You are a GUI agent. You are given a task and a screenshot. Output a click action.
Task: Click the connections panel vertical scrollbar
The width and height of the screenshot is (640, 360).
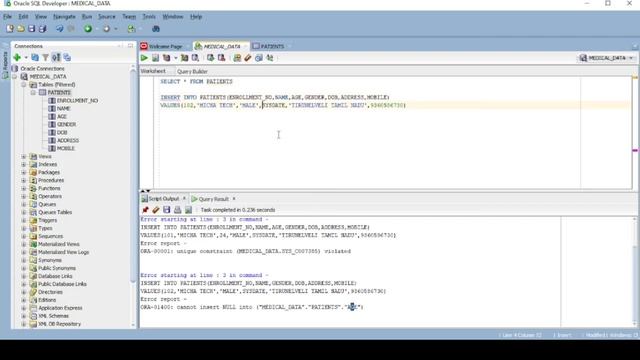[x=133, y=176]
